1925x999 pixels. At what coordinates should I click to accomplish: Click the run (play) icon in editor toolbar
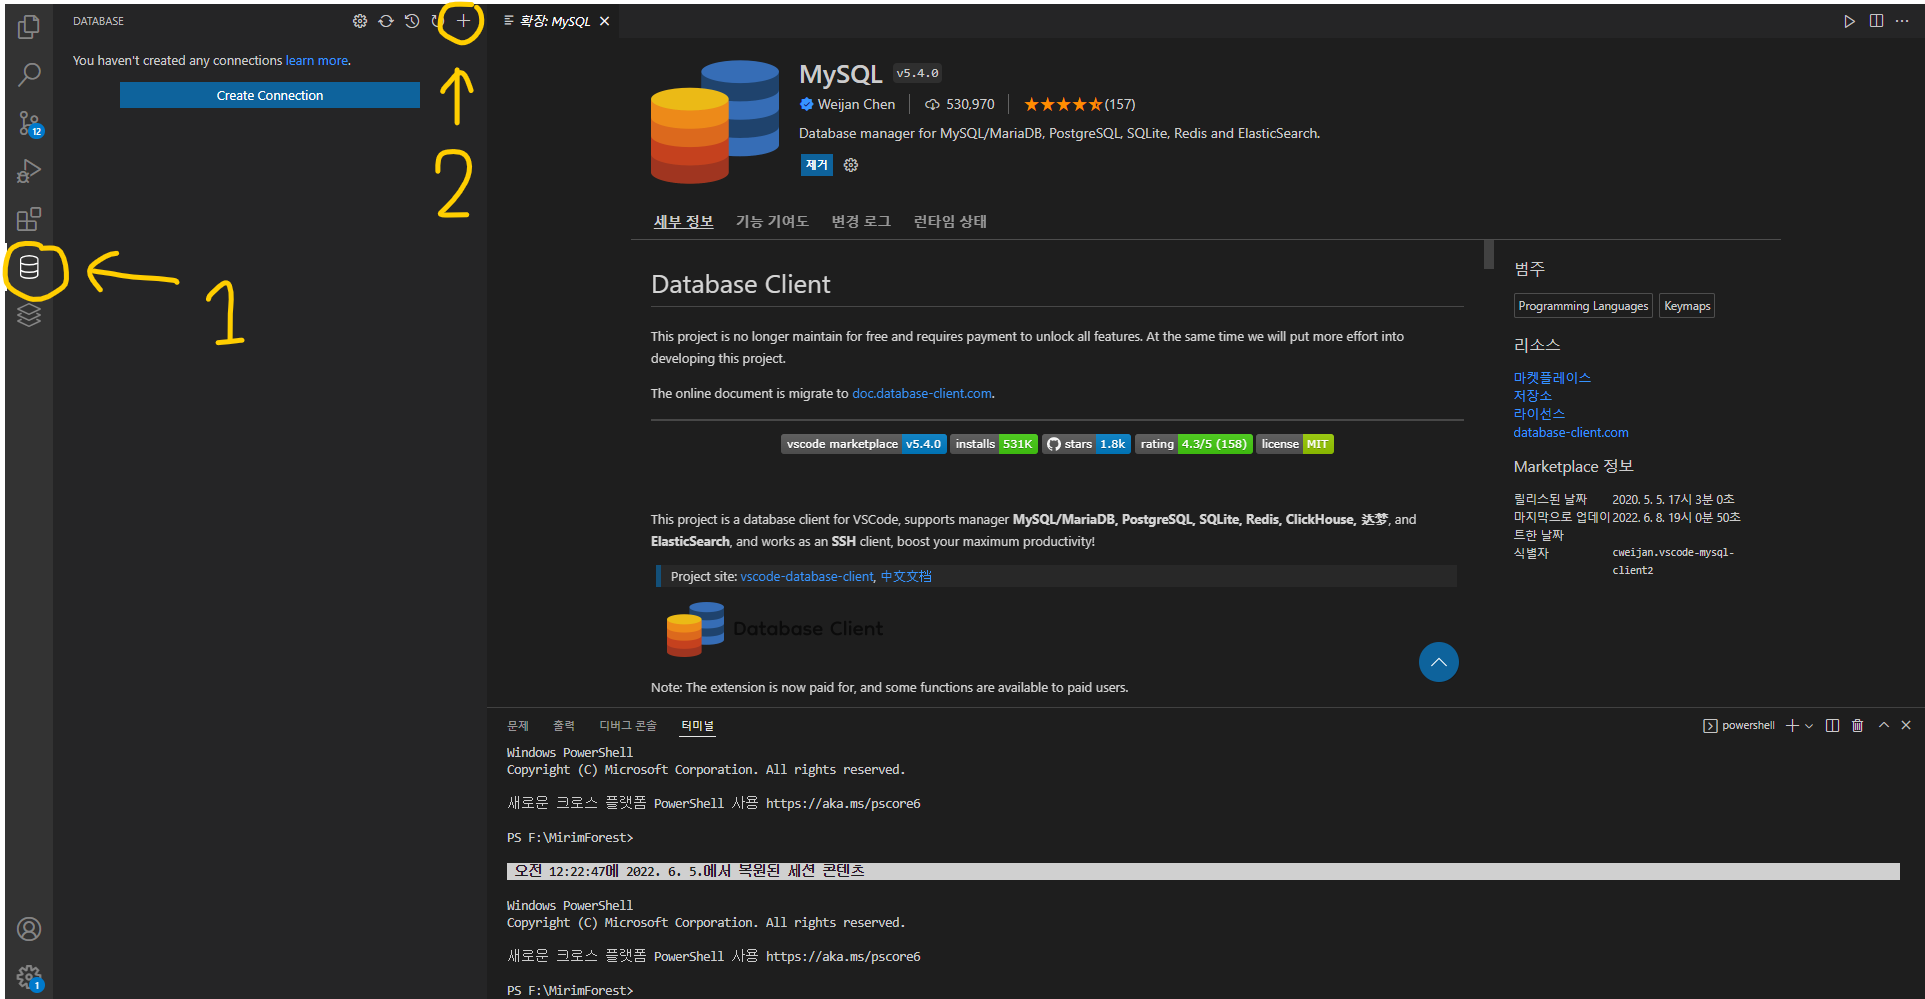1849,21
